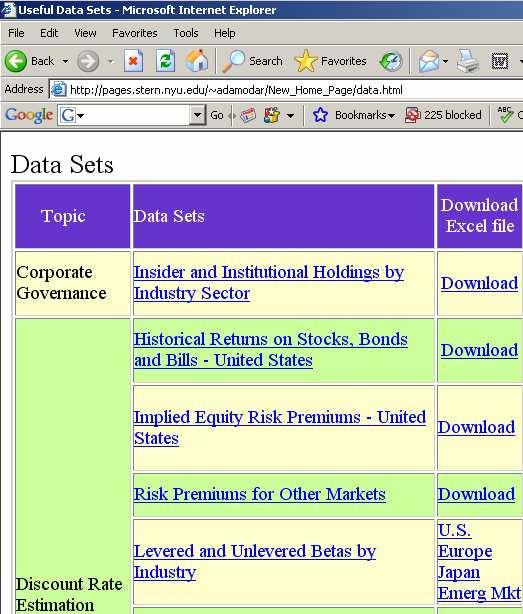Expand the Bookmarks dropdown menu

click(x=391, y=116)
